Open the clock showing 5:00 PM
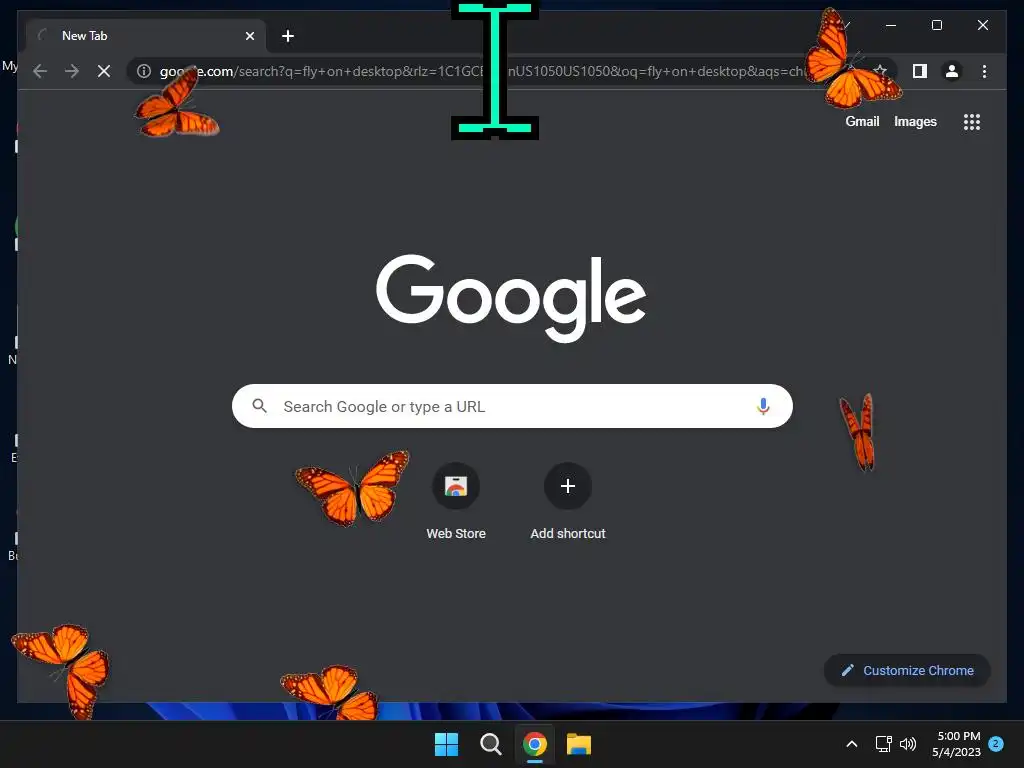The height and width of the screenshot is (768, 1024). click(957, 744)
